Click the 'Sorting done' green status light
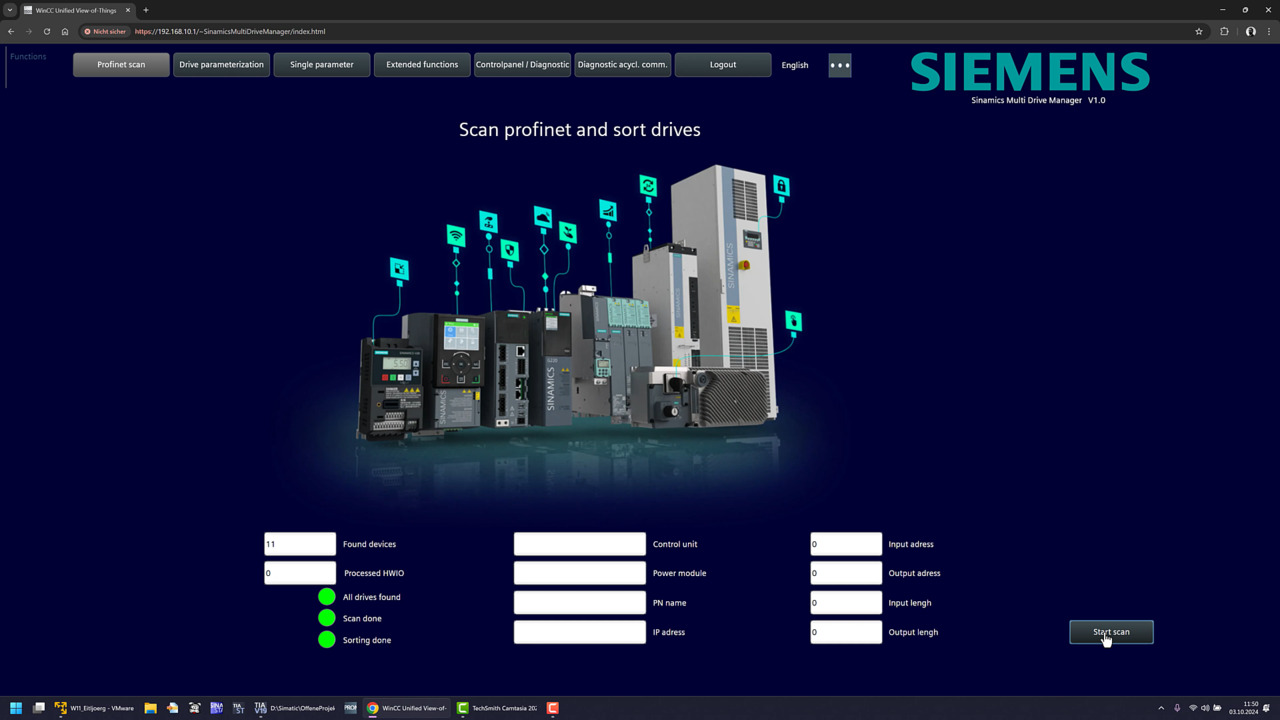Image resolution: width=1280 pixels, height=720 pixels. 327,640
